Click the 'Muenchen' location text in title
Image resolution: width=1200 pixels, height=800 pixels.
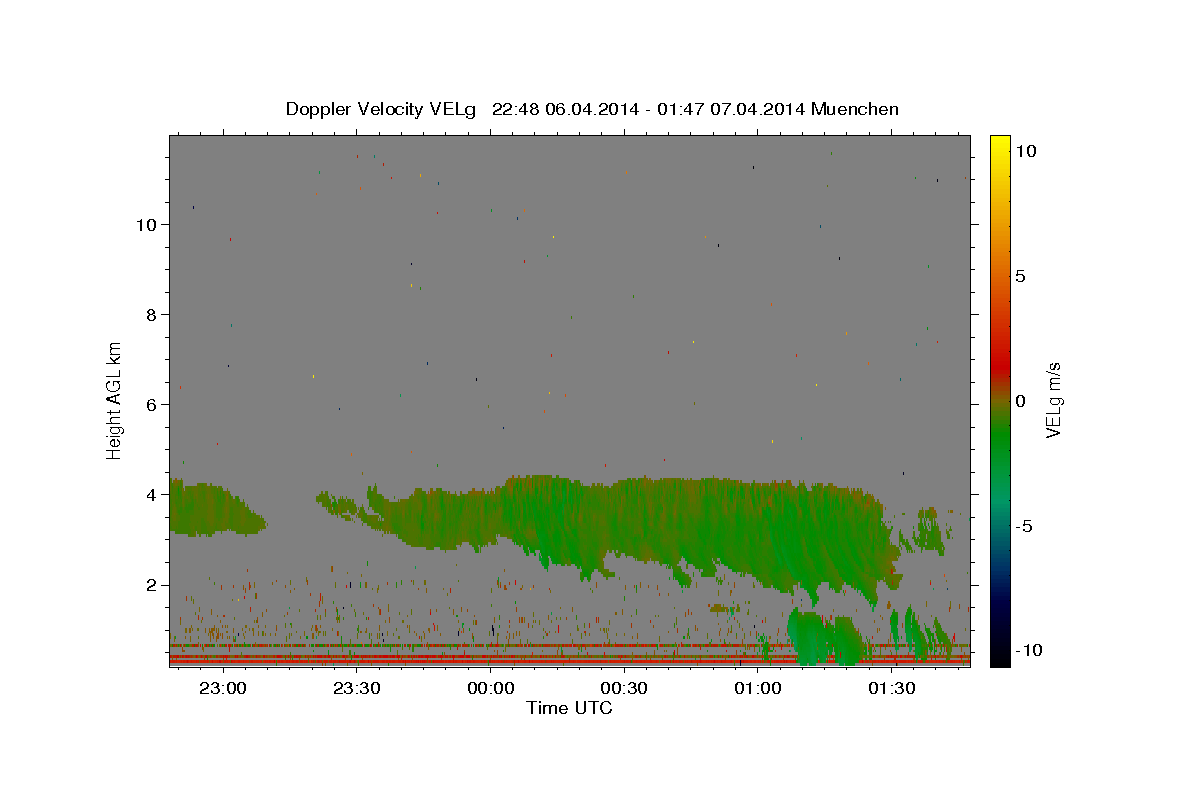tap(855, 109)
